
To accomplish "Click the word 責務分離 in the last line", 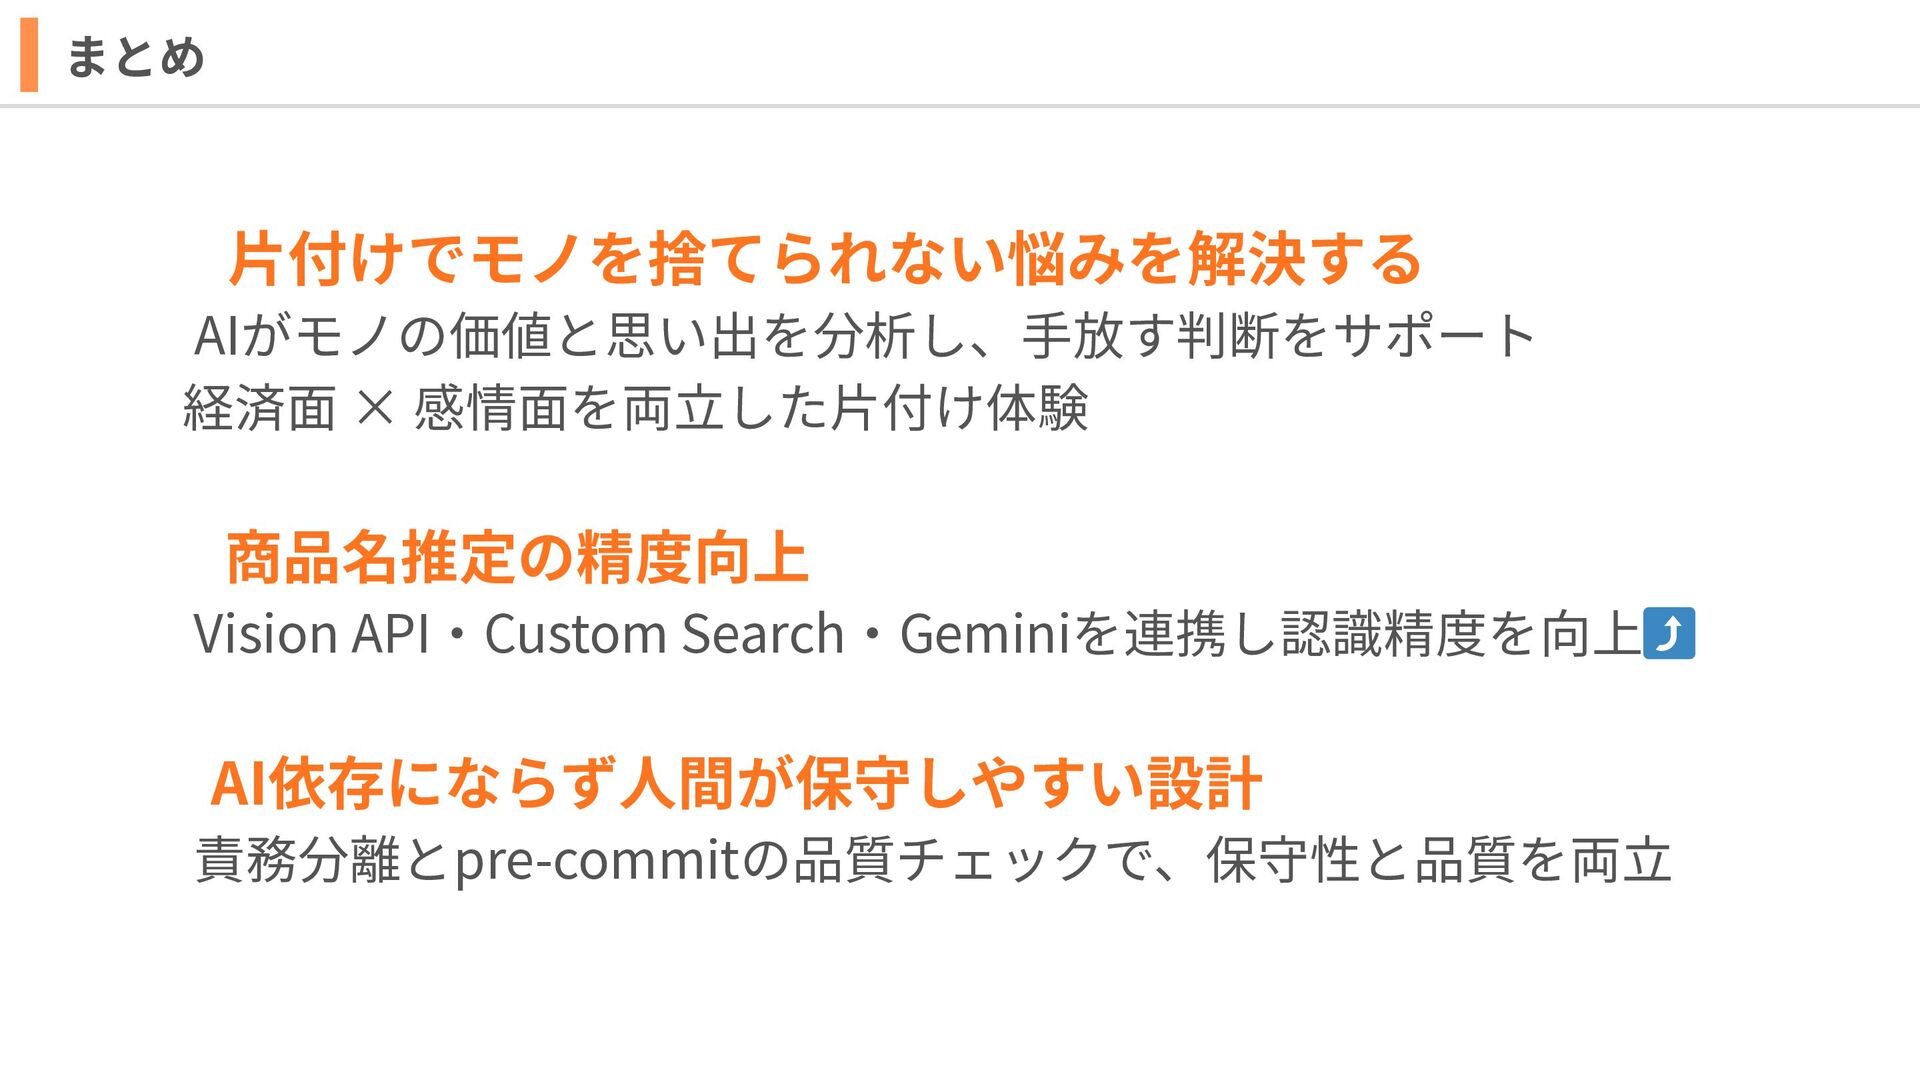I will 298,860.
